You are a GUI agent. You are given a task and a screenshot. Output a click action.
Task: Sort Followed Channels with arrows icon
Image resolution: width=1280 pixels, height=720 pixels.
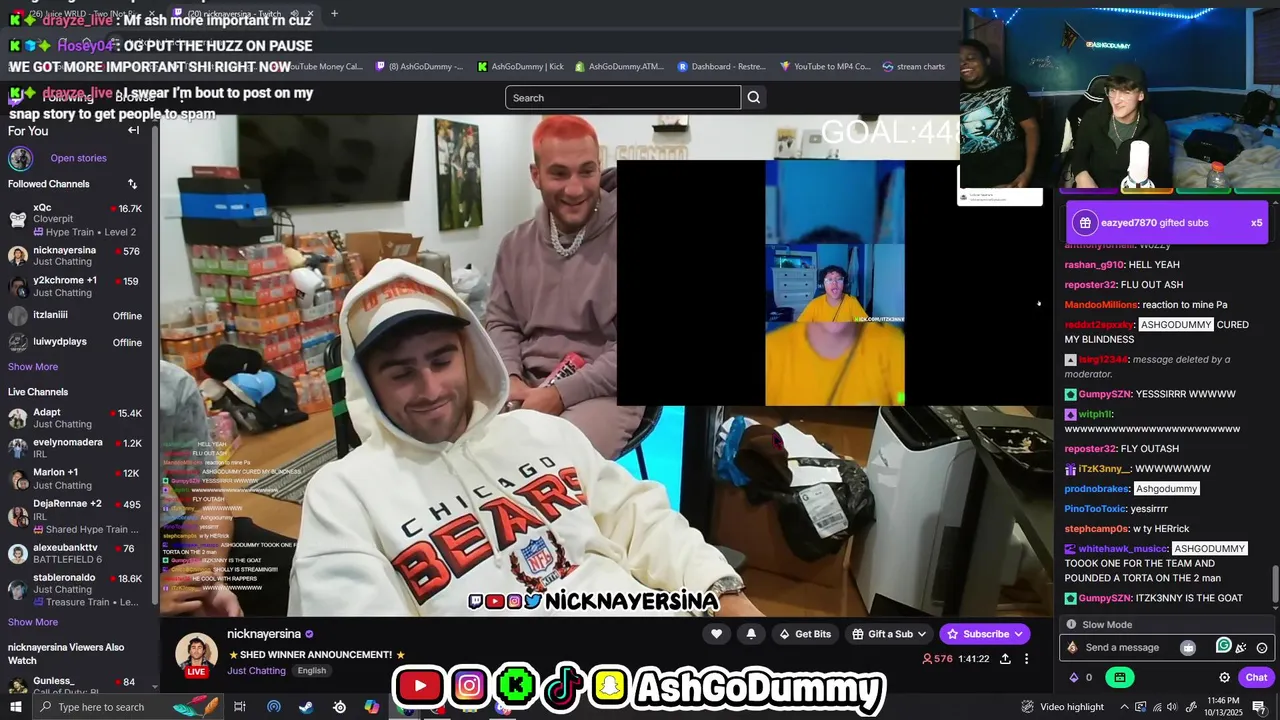pyautogui.click(x=132, y=184)
